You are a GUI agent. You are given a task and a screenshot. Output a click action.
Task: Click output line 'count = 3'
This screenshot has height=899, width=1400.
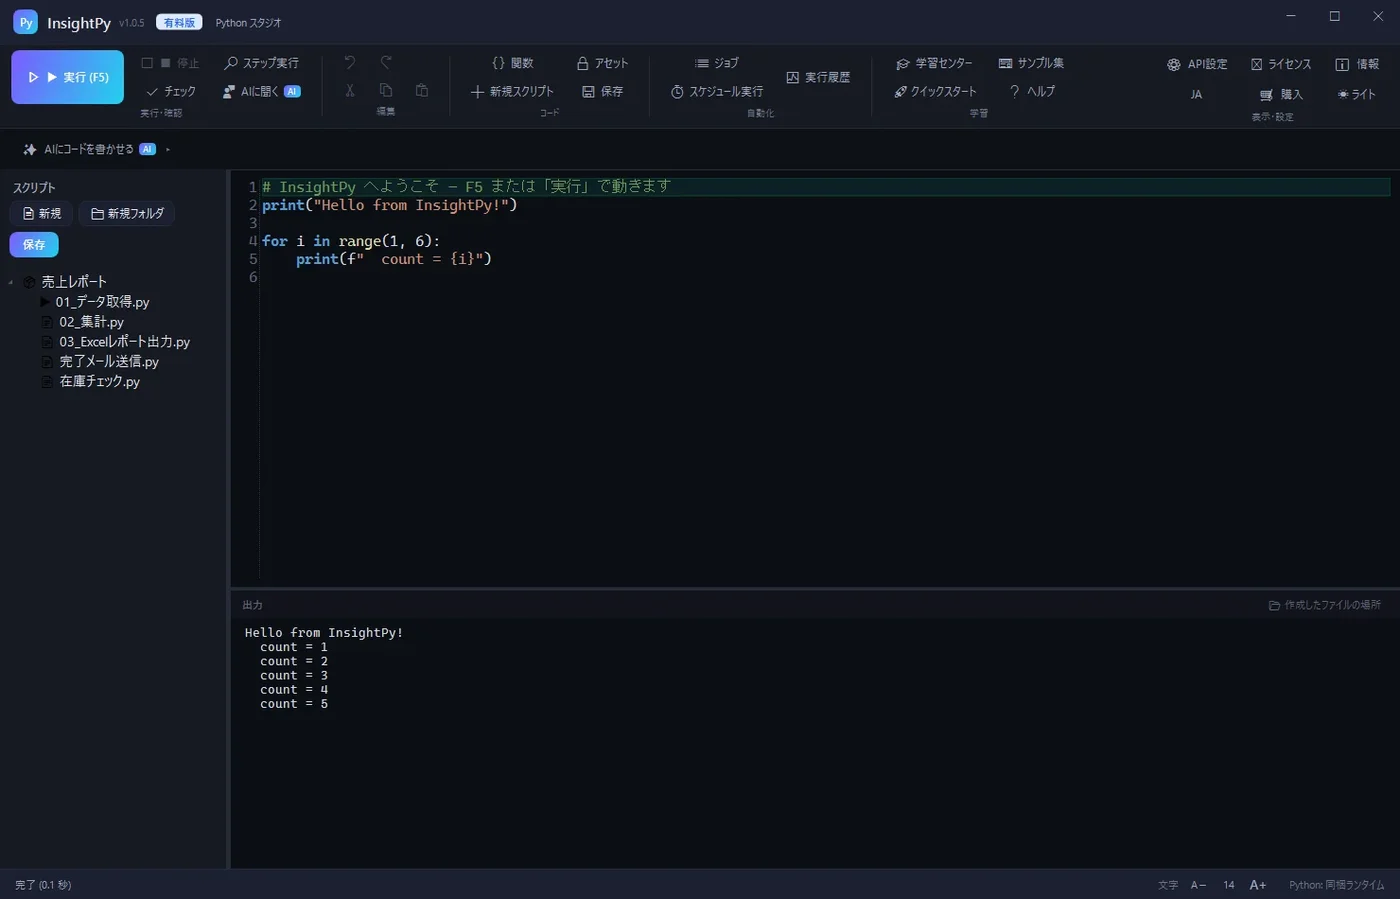[294, 676]
